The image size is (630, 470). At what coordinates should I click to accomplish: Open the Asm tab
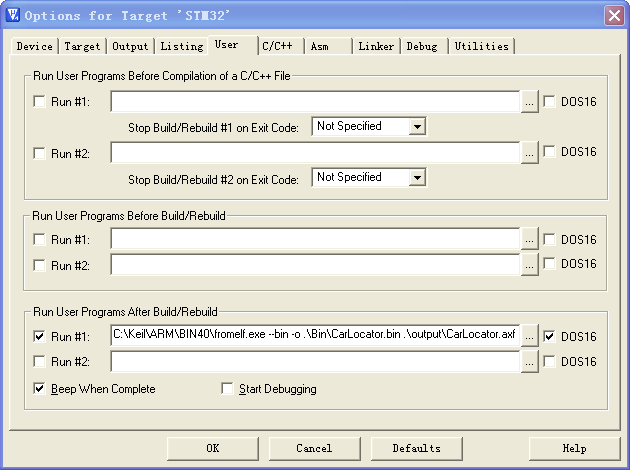pos(328,46)
